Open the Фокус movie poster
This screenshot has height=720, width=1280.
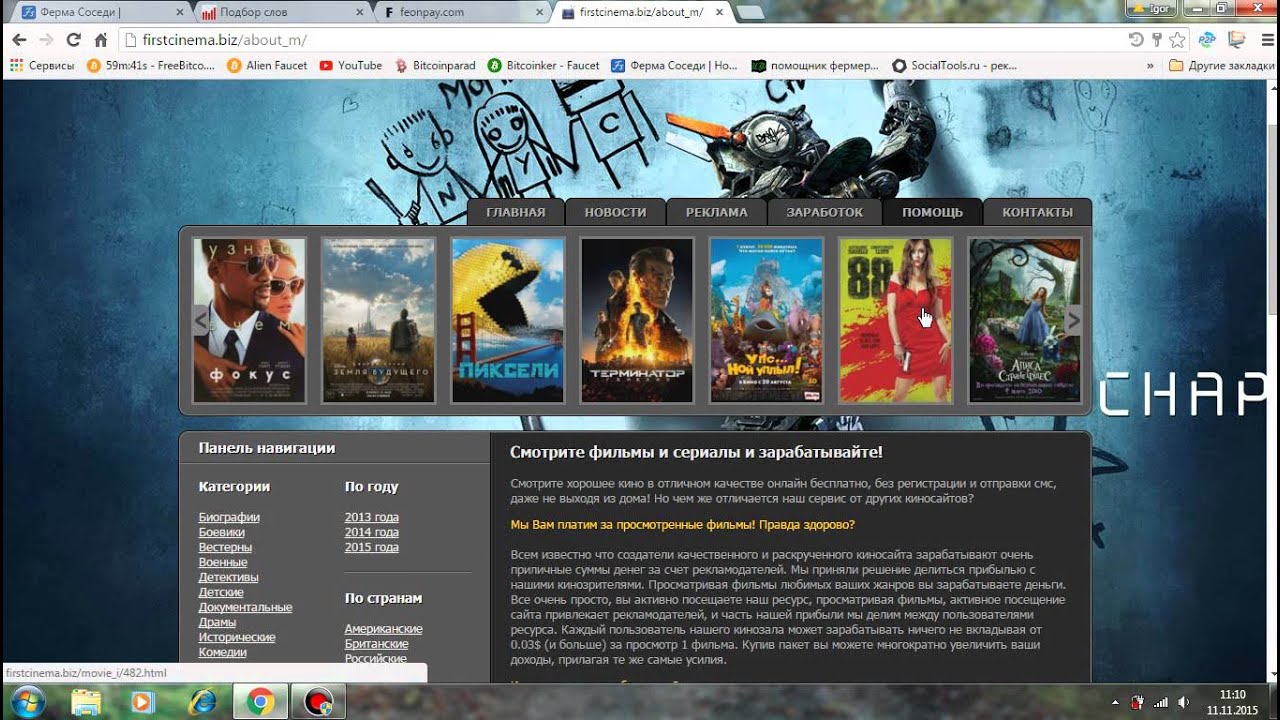[250, 320]
